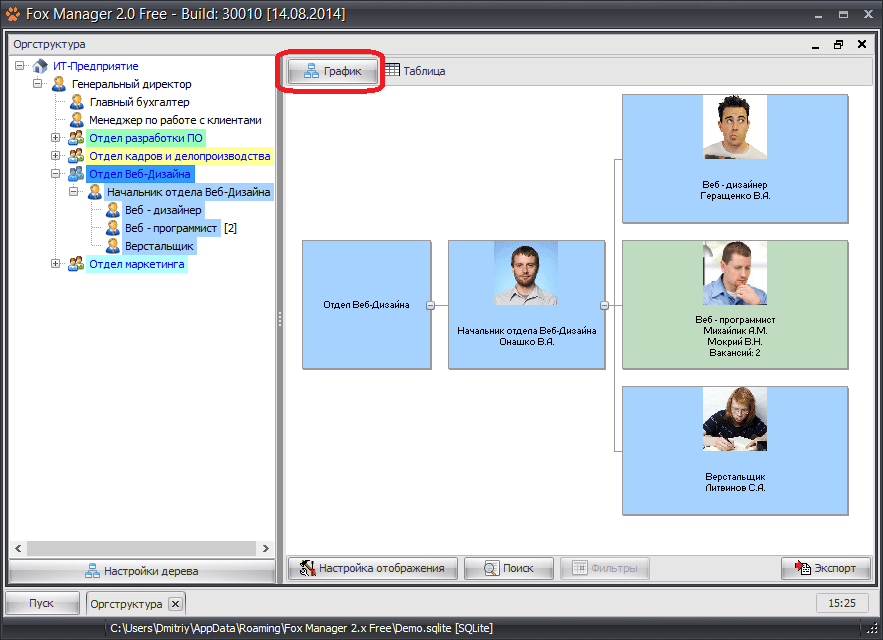Select Отдел разработки ПО tree label
Image resolution: width=883 pixels, height=640 pixels.
coord(146,138)
